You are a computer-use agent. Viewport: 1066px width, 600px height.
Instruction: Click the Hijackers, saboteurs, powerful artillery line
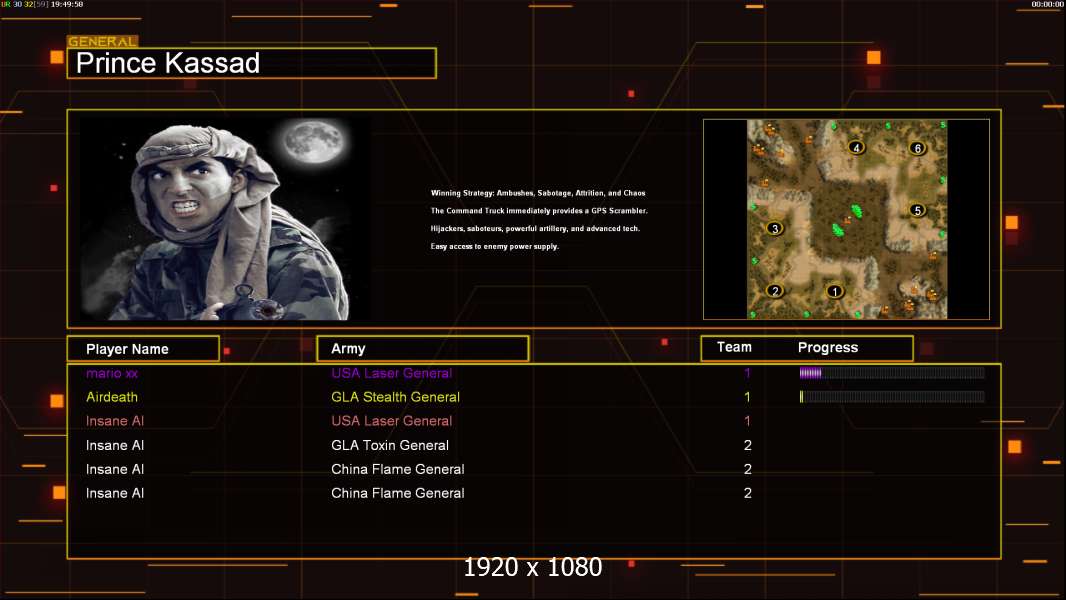click(535, 228)
